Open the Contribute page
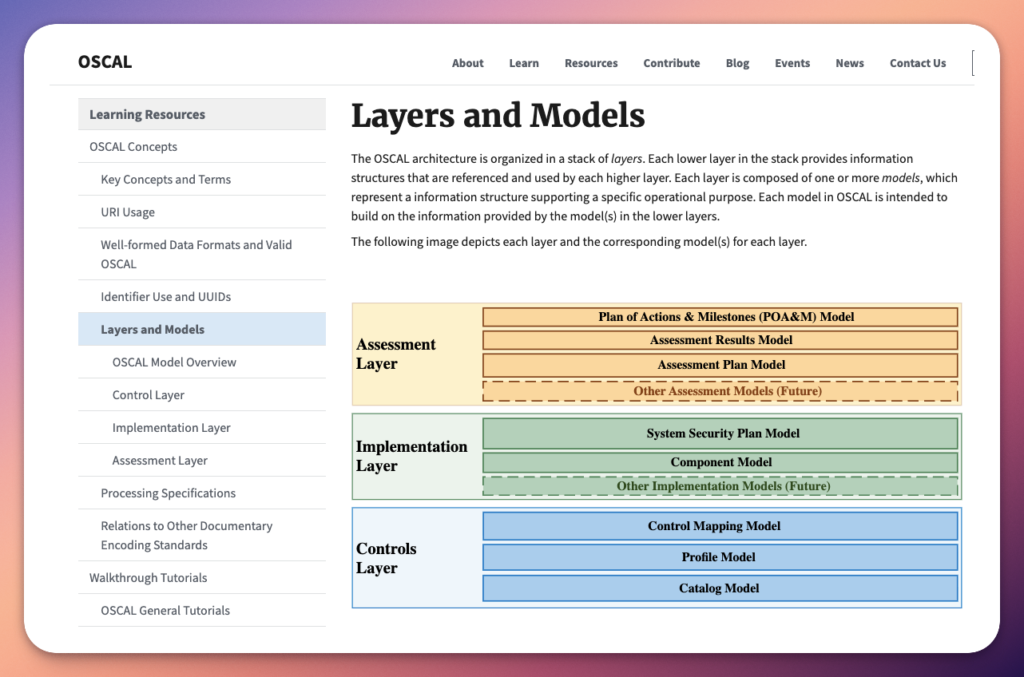The image size is (1024, 677). (x=671, y=63)
